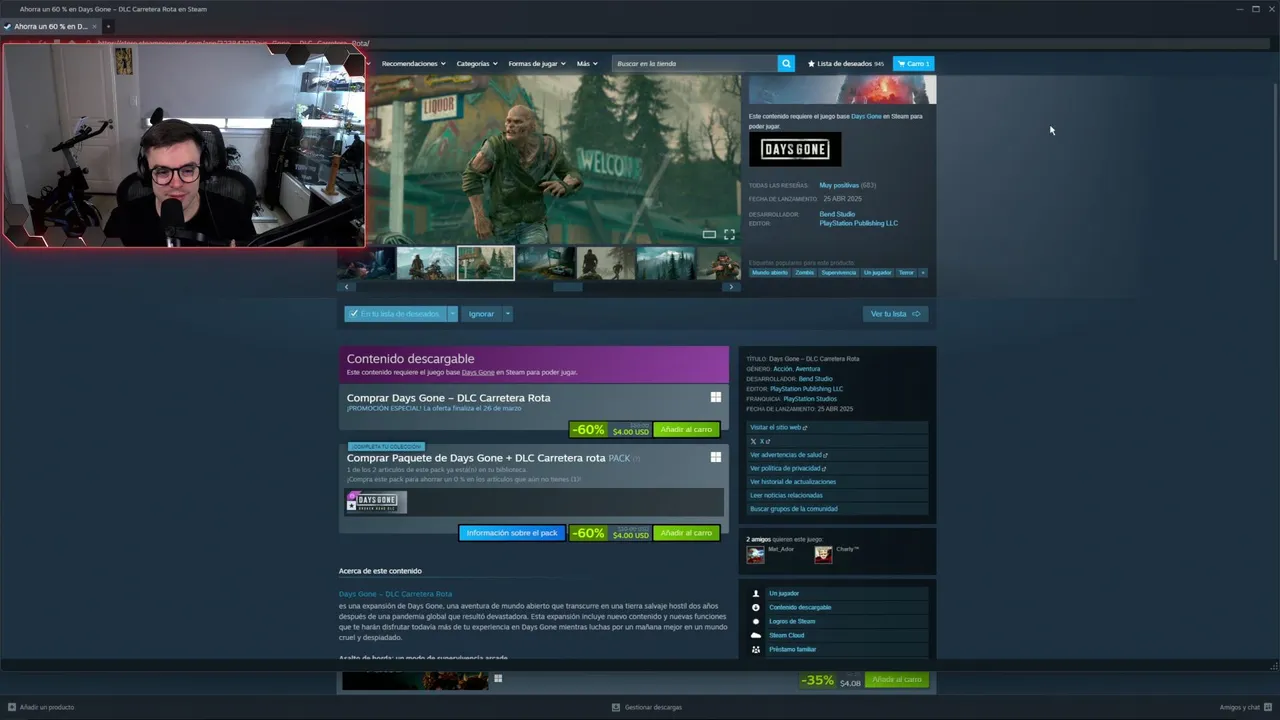The image size is (1280, 720).
Task: Click Ver advertencias de salud link
Action: click(789, 455)
